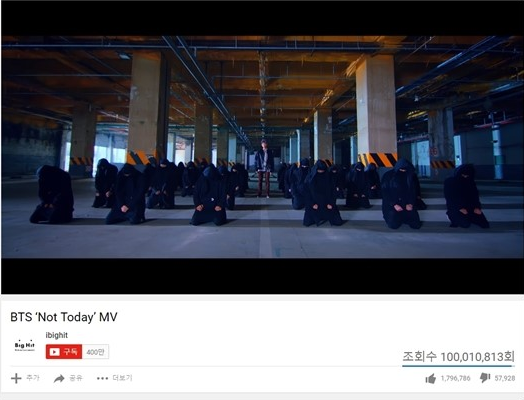Expand the 더보기 more menu
Viewport: 524px width, 400px height.
(x=122, y=378)
